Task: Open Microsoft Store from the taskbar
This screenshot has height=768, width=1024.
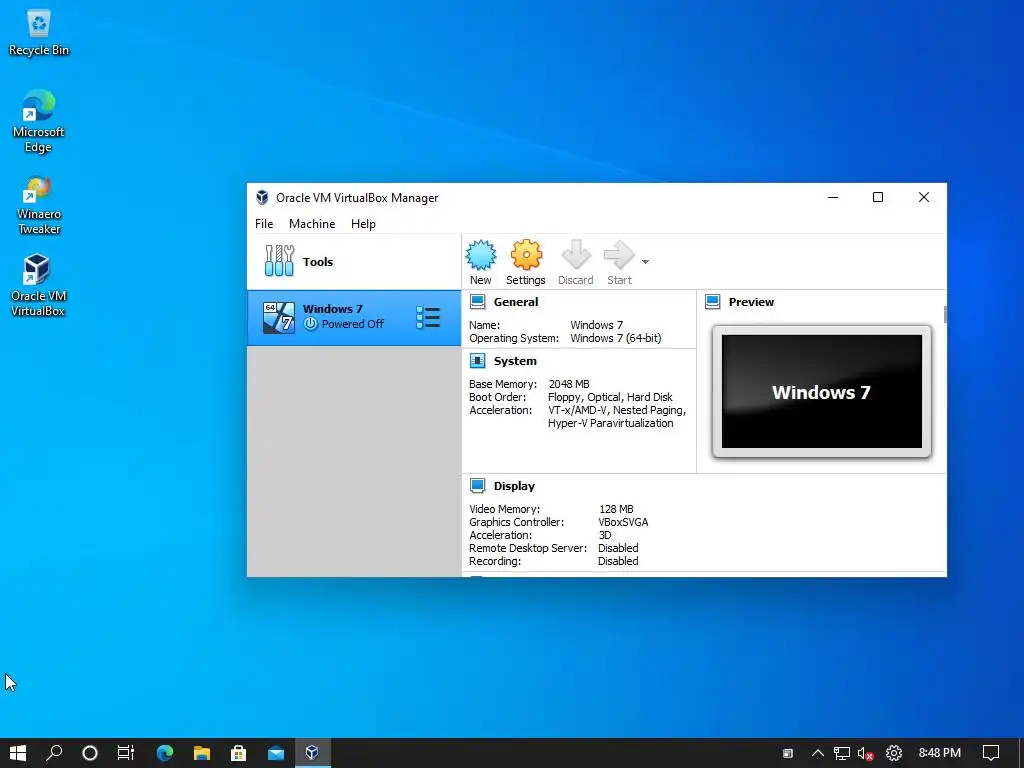Action: (x=239, y=753)
